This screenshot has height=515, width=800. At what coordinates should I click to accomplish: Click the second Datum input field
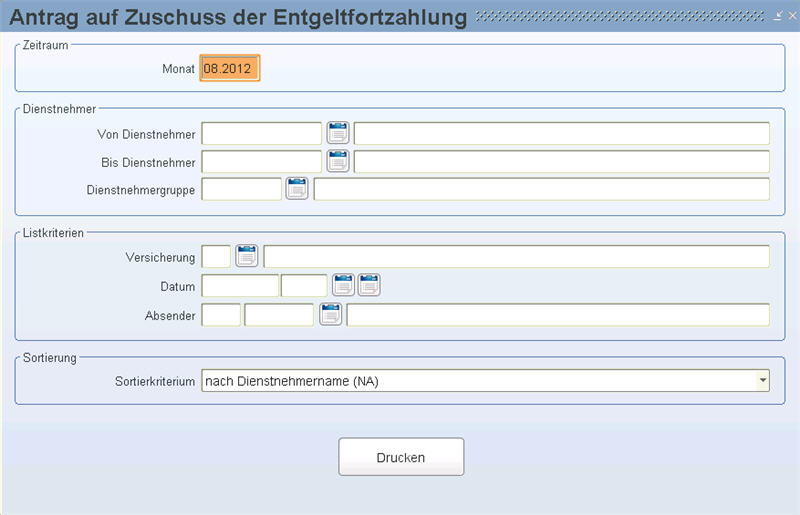[x=304, y=286]
